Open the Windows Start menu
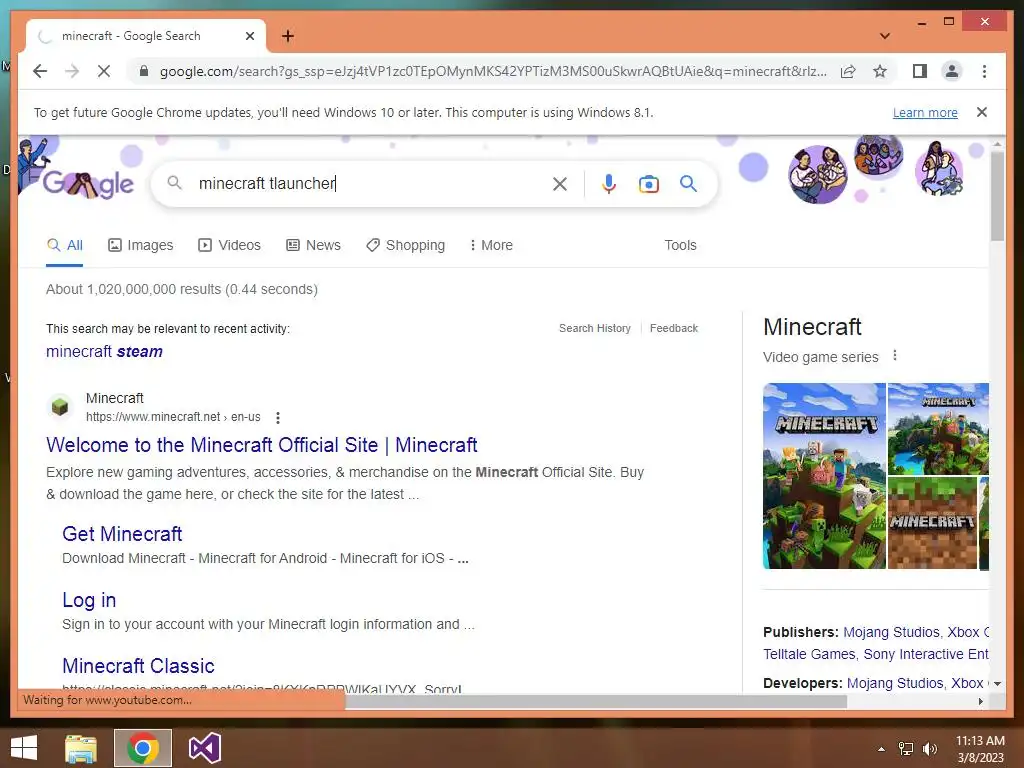This screenshot has height=768, width=1024. [x=24, y=748]
